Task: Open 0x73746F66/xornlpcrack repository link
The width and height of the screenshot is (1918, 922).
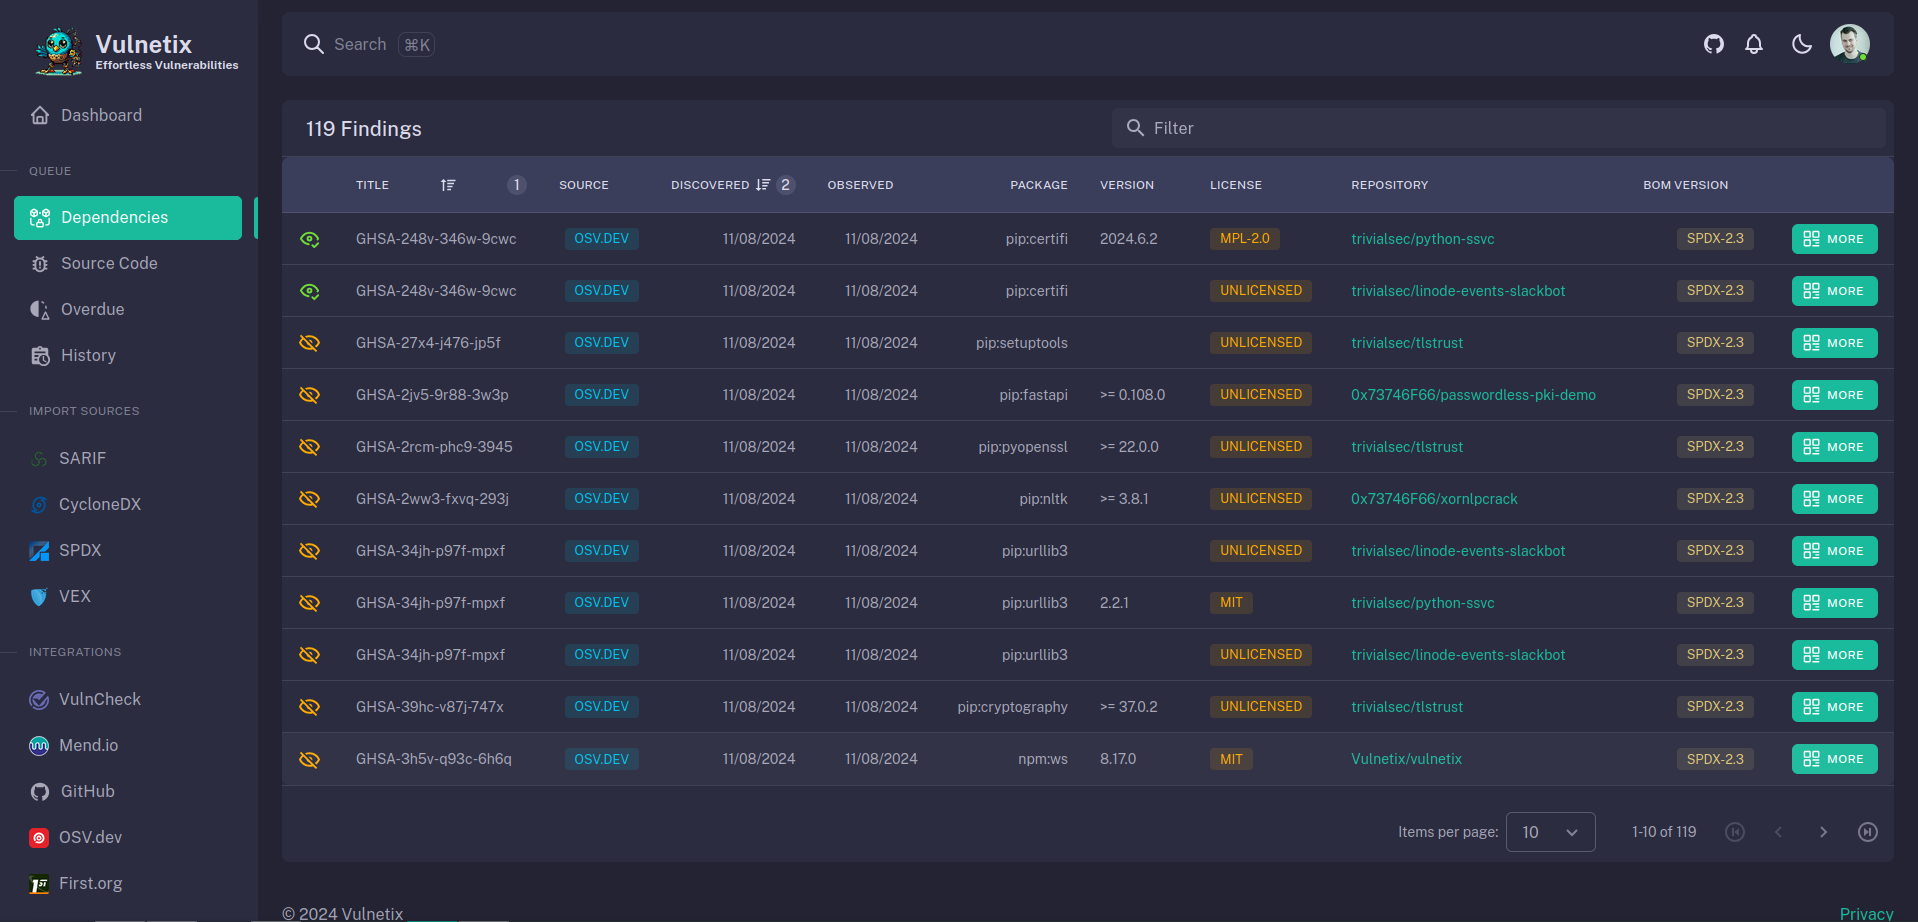Action: pyautogui.click(x=1434, y=499)
